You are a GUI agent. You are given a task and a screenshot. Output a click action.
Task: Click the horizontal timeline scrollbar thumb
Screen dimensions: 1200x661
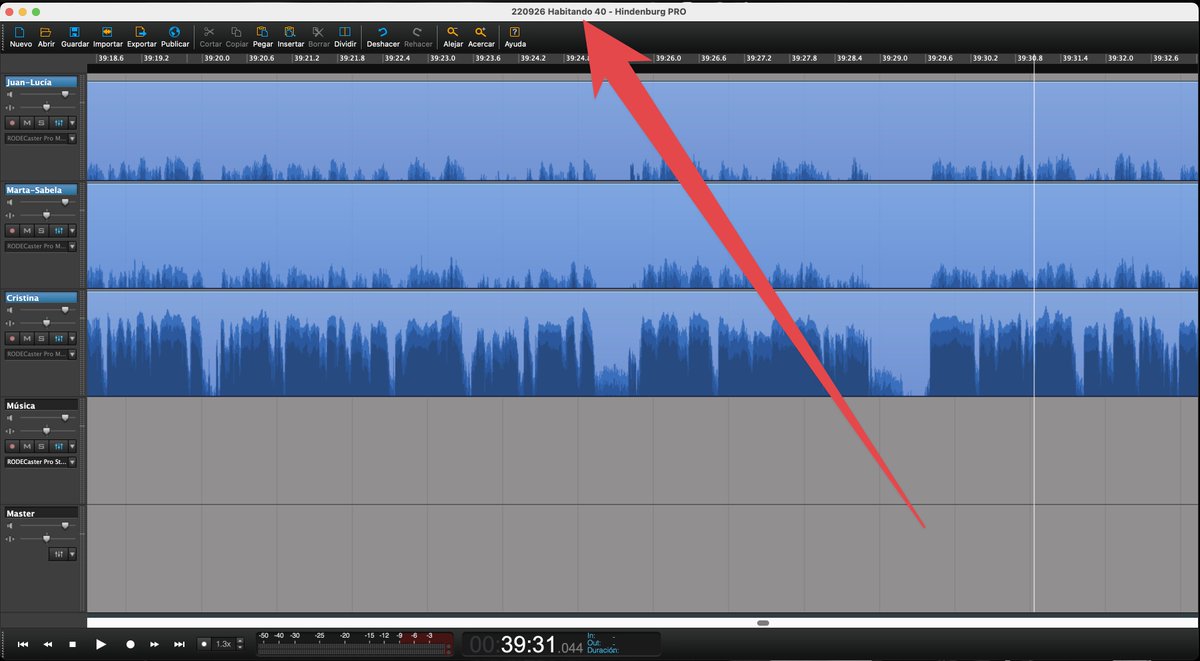[x=762, y=622]
